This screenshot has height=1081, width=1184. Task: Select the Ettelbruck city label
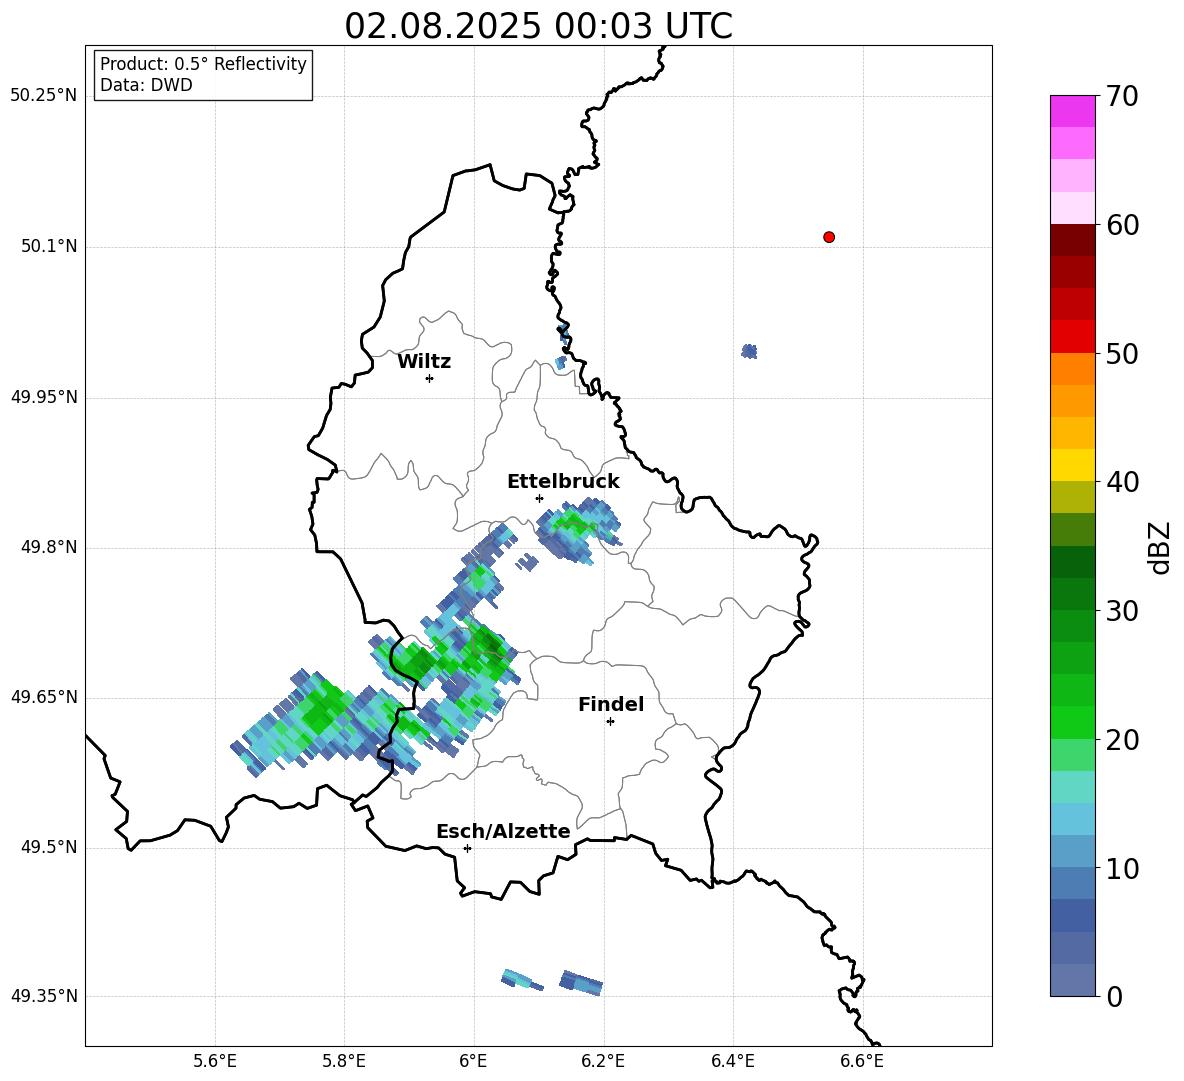tap(563, 482)
